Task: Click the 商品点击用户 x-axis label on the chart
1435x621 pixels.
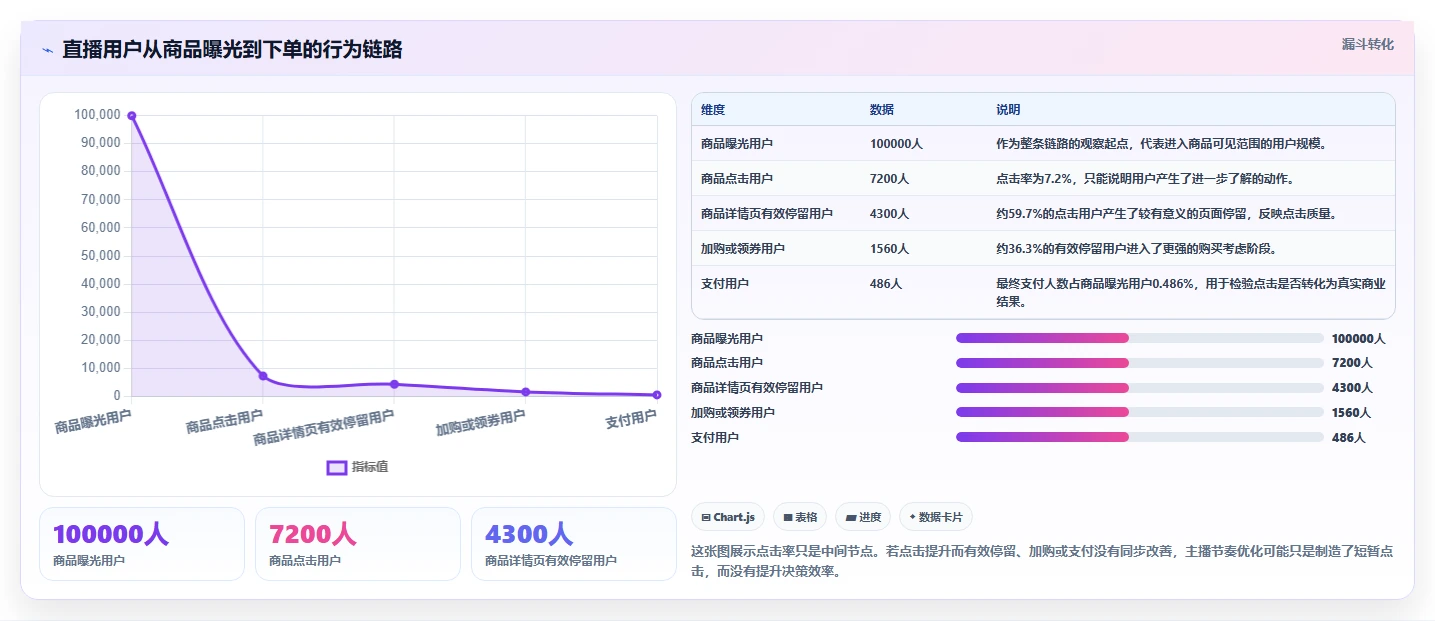Action: pos(224,421)
